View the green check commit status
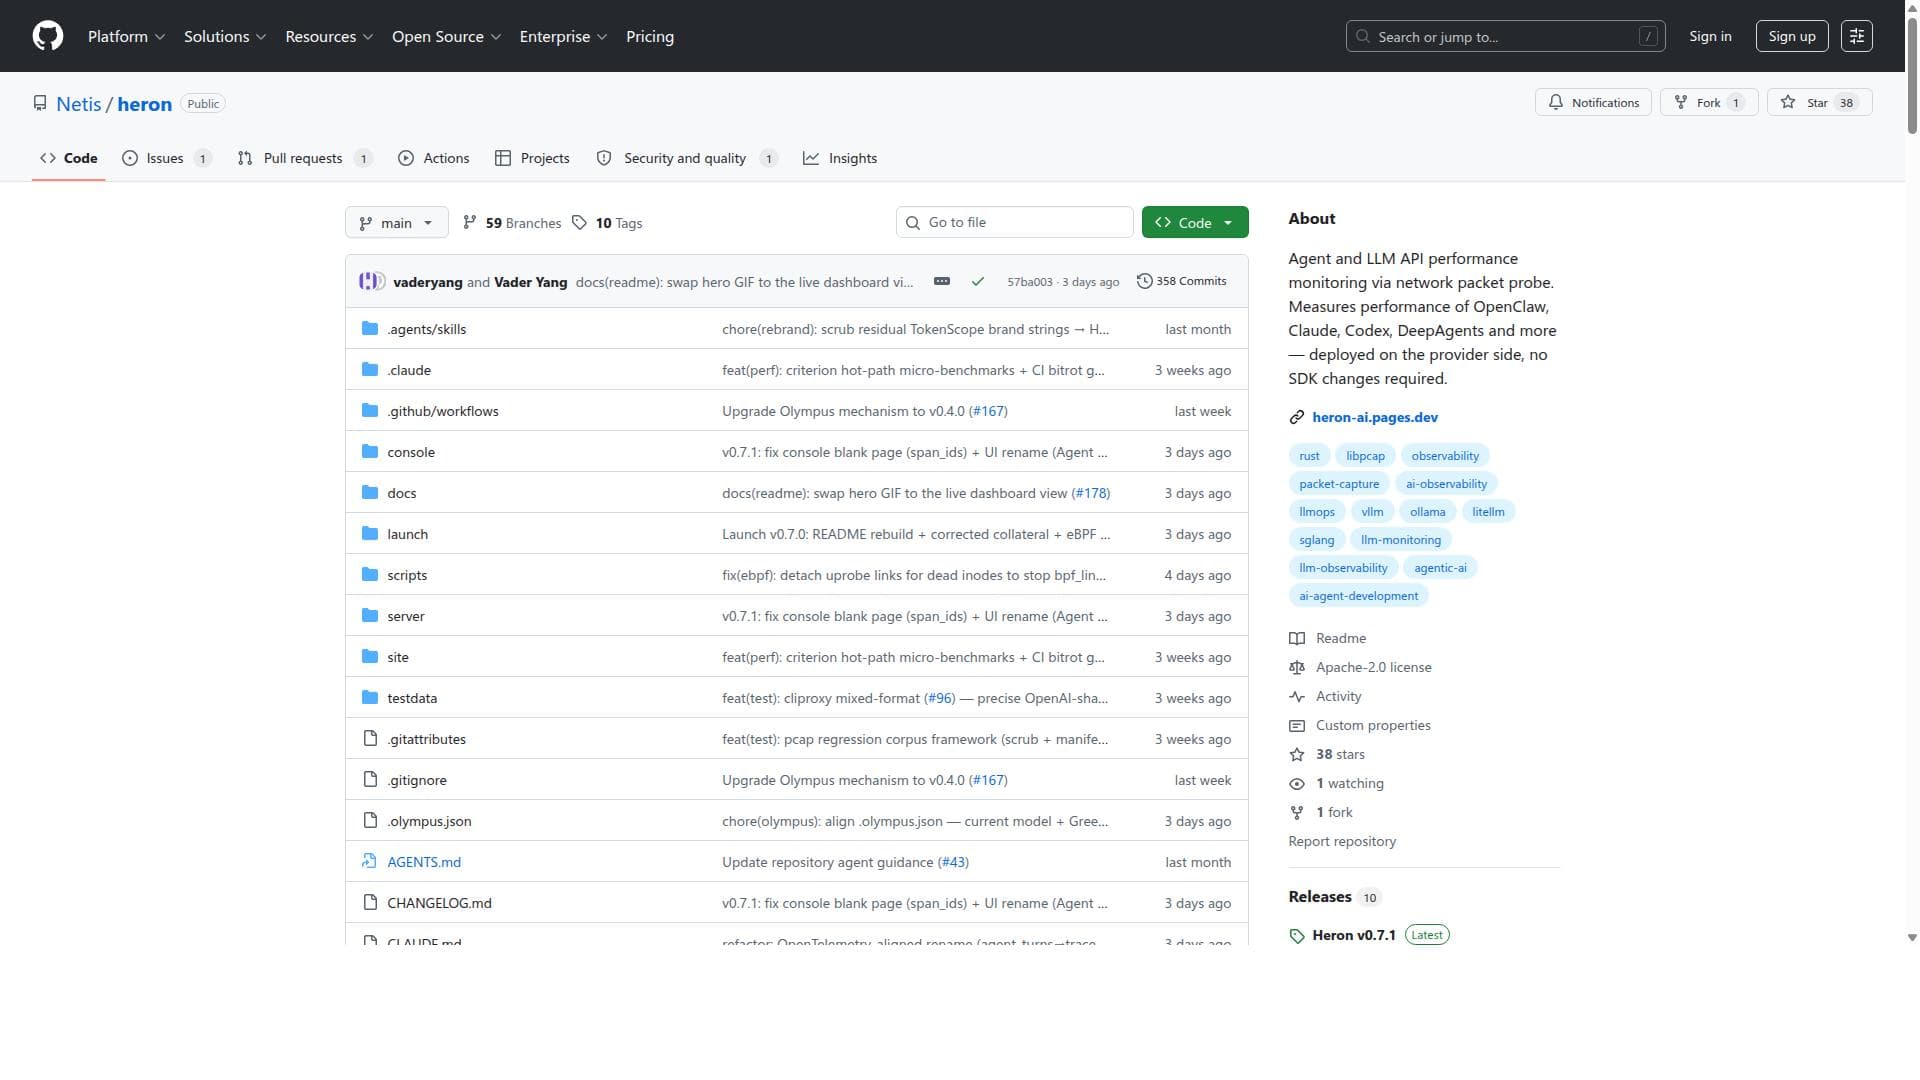 pyautogui.click(x=978, y=282)
